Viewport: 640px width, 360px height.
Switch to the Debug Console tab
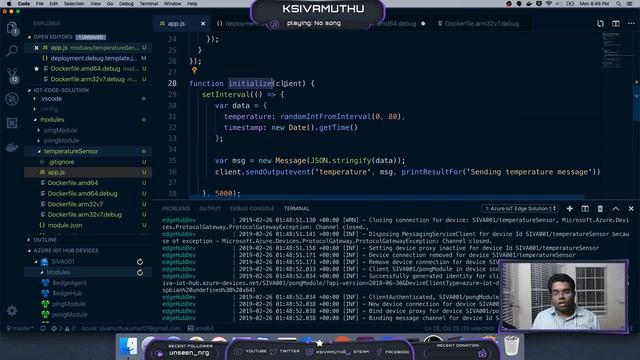pyautogui.click(x=252, y=209)
